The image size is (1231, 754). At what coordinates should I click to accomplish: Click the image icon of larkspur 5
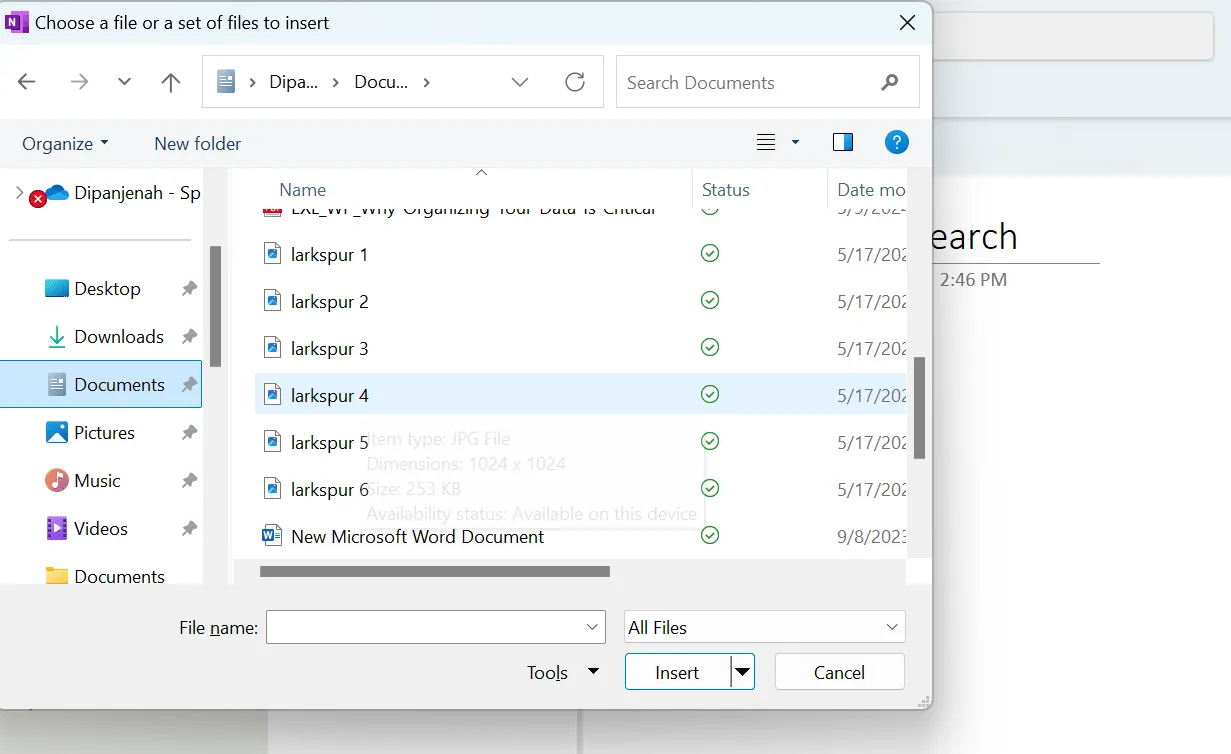[x=272, y=441]
